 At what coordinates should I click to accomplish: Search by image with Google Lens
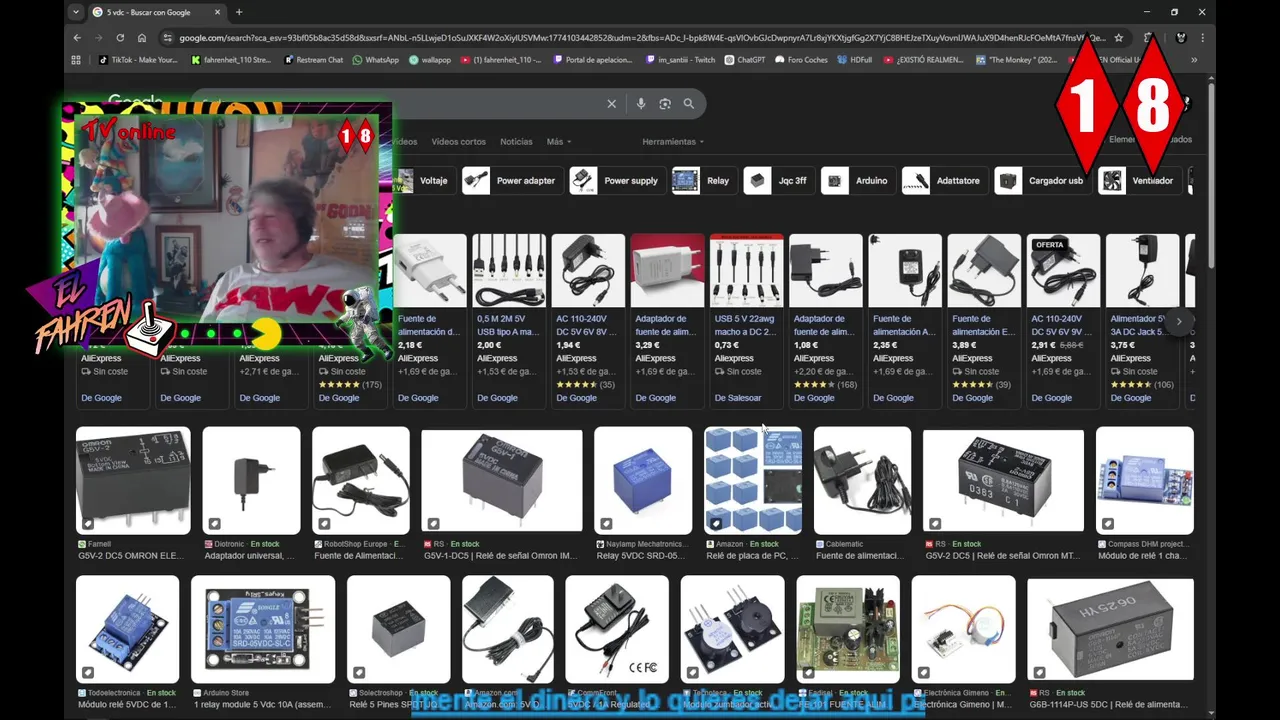point(665,104)
